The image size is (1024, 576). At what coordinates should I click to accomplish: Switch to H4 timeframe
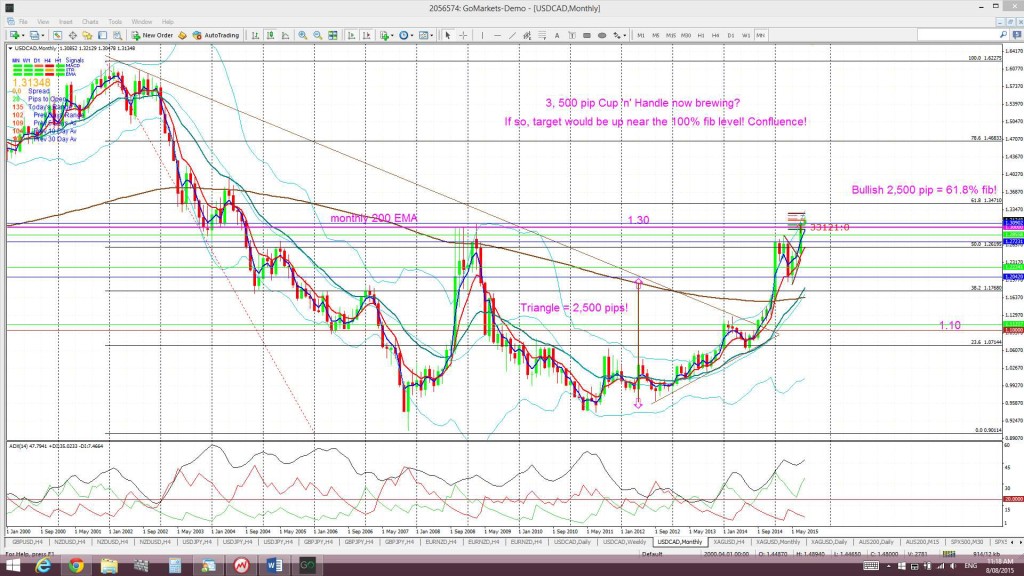click(x=716, y=35)
